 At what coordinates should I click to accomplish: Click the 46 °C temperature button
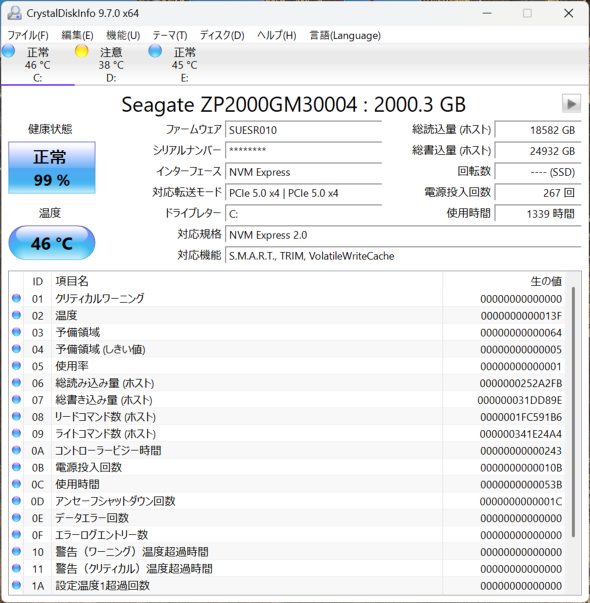click(52, 243)
